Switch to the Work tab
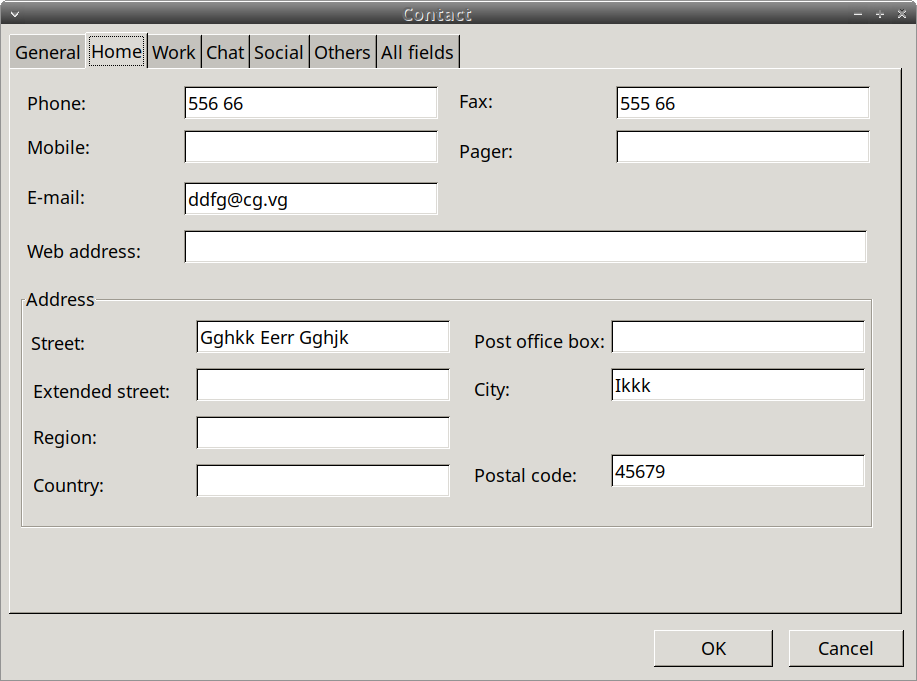 [x=174, y=53]
